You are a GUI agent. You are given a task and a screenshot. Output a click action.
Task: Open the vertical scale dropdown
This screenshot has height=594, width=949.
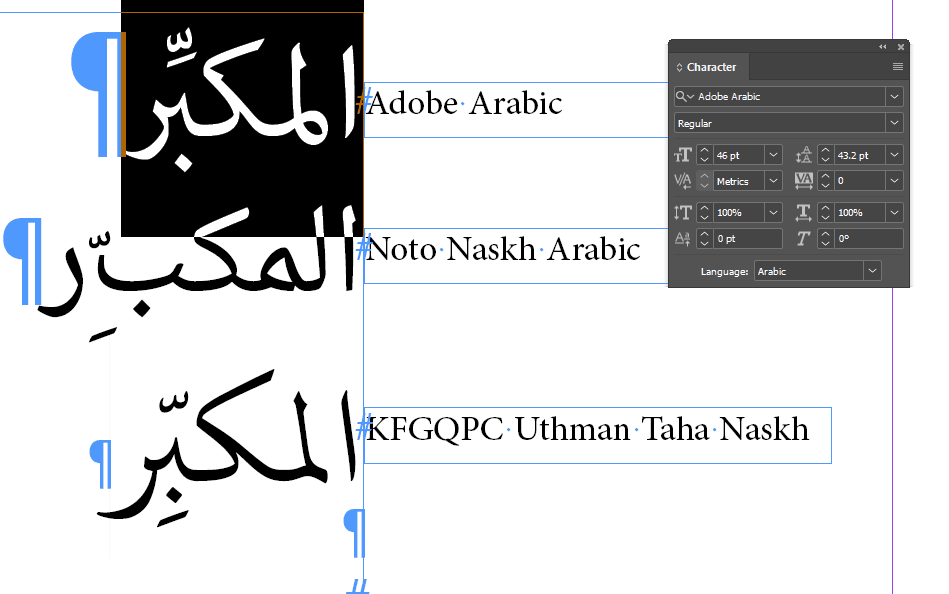click(x=773, y=213)
